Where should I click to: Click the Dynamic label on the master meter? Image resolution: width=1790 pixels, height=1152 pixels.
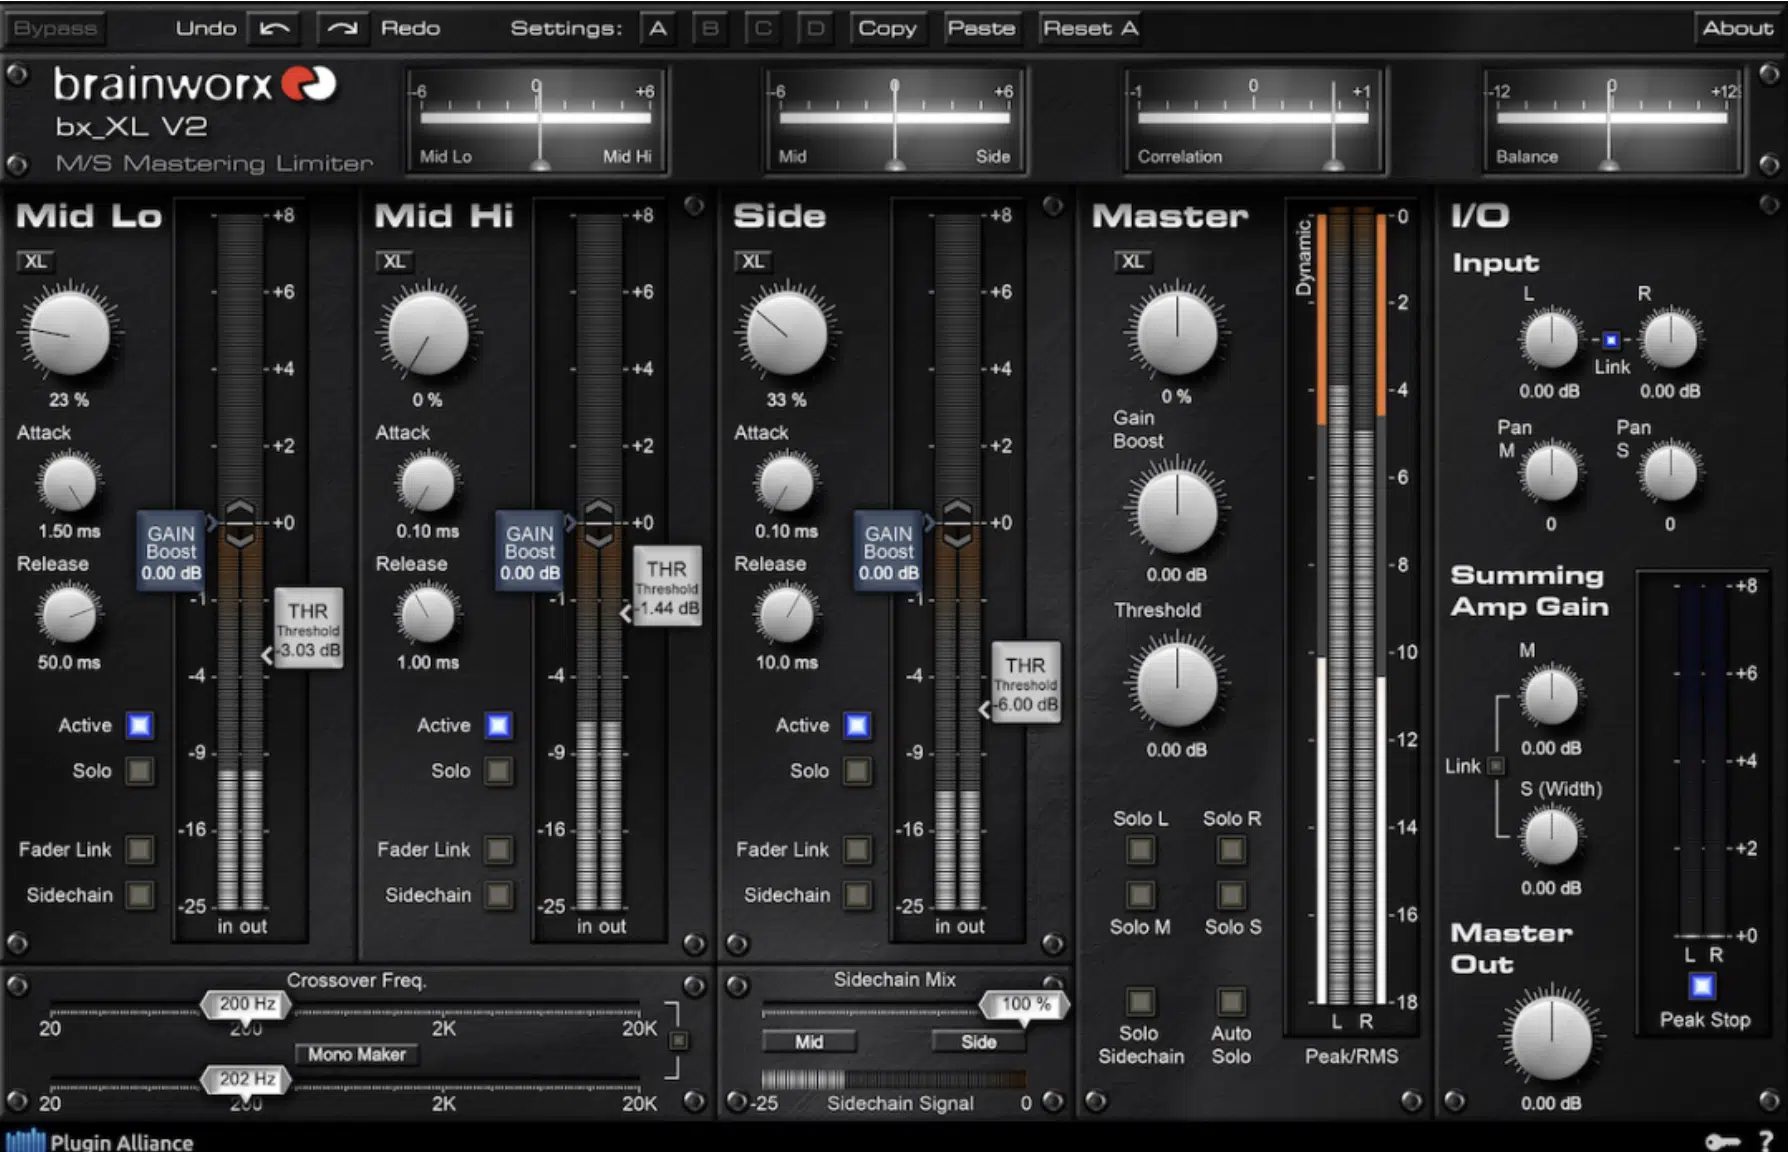point(1303,257)
